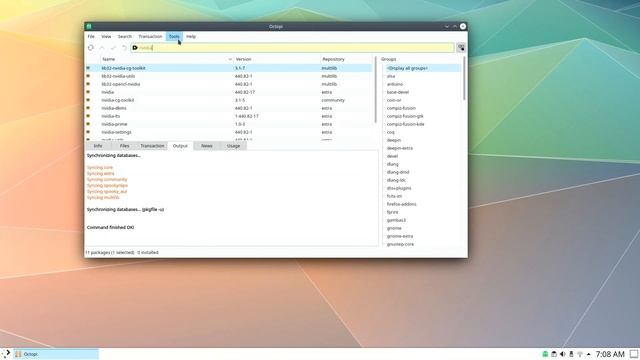Select the arduino group

tap(395, 84)
